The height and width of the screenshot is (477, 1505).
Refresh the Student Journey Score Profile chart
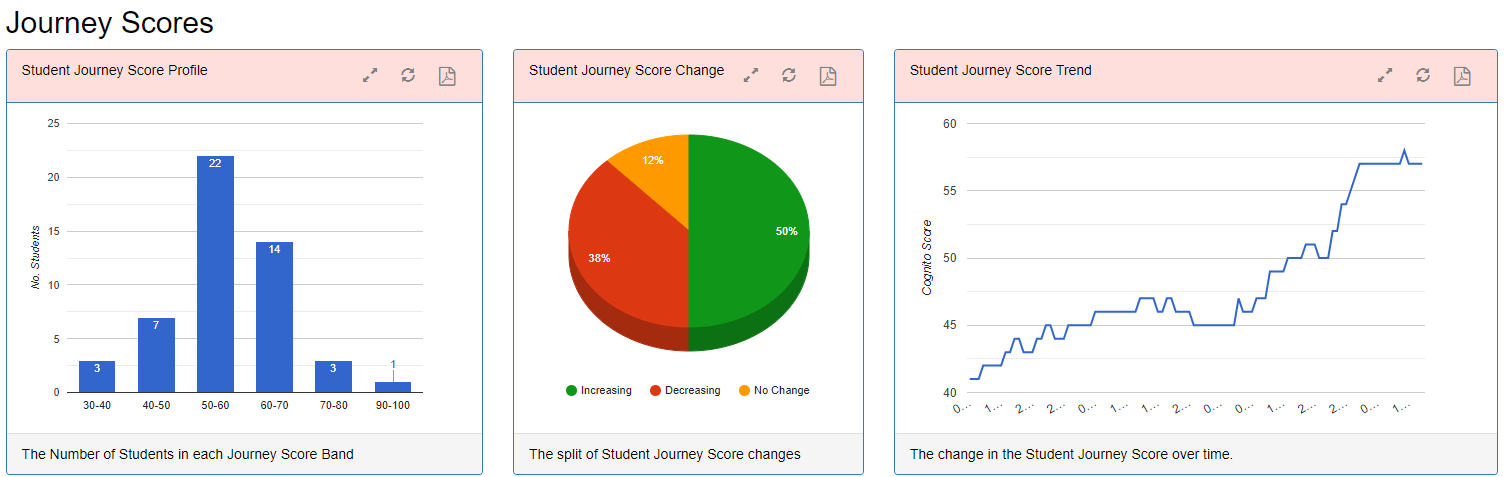tap(408, 76)
